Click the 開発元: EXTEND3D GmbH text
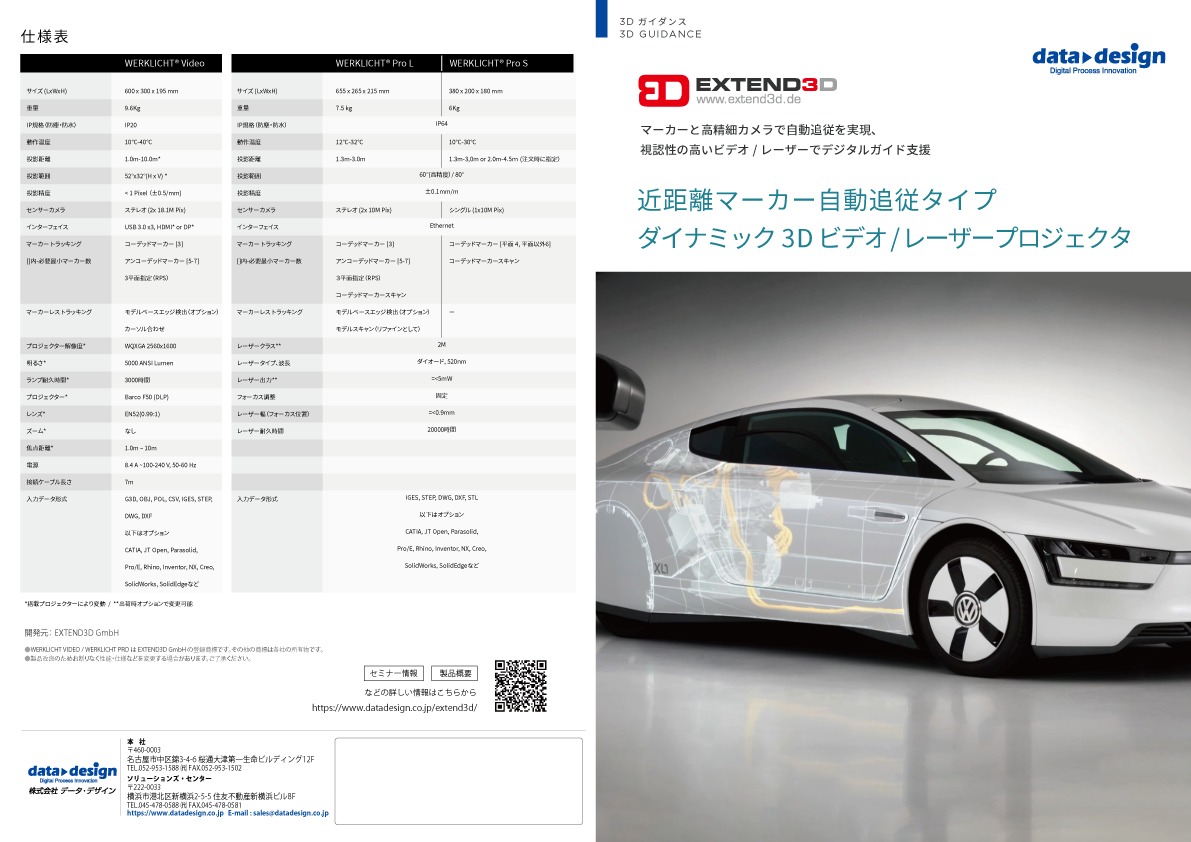This screenshot has width=1191, height=842. click(x=71, y=632)
